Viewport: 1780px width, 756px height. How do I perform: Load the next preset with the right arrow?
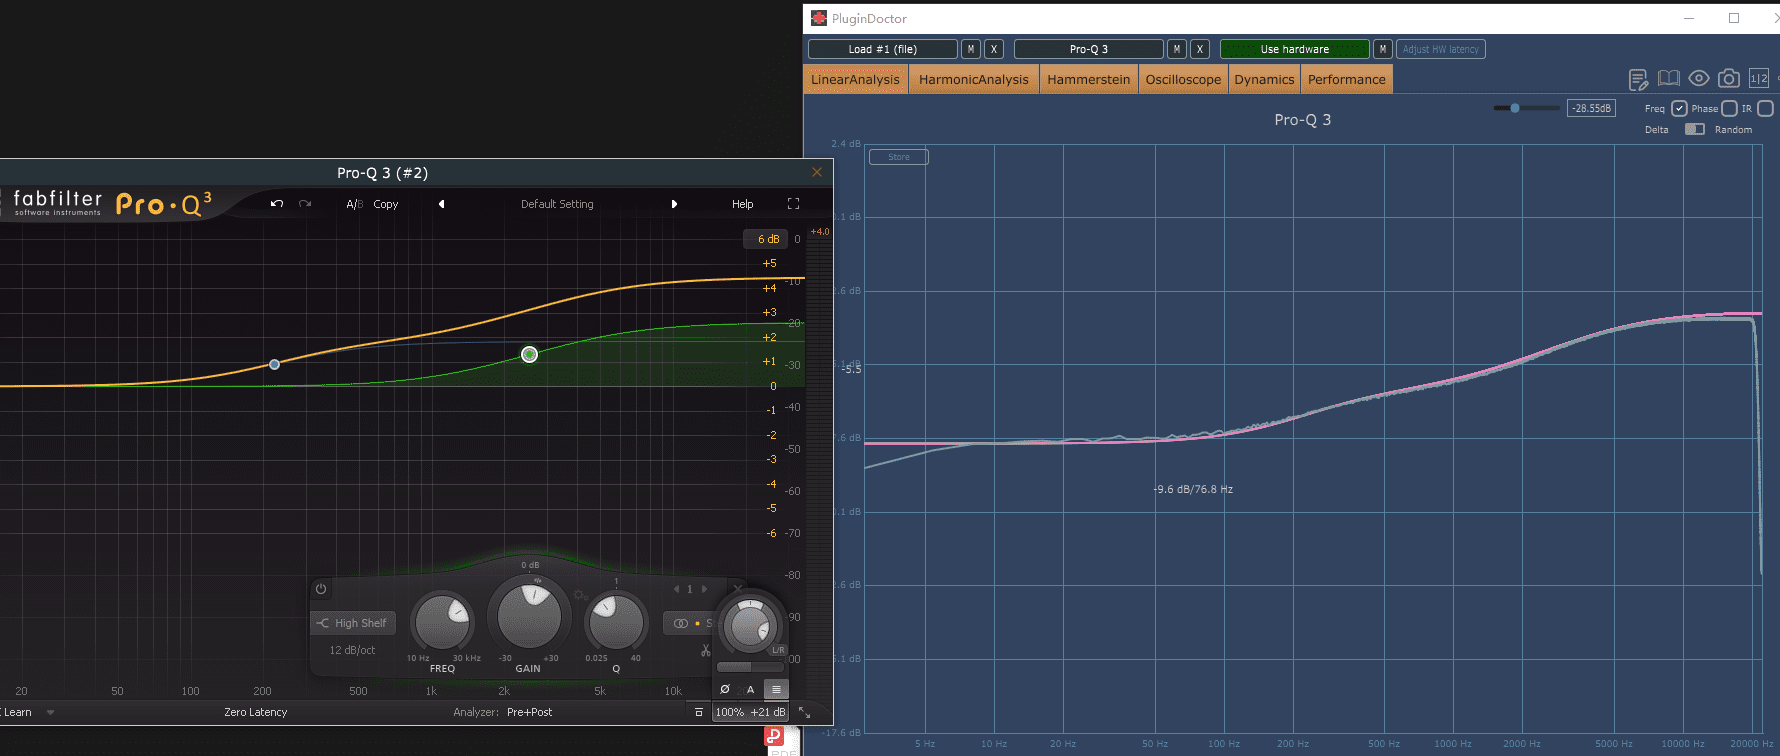(674, 204)
